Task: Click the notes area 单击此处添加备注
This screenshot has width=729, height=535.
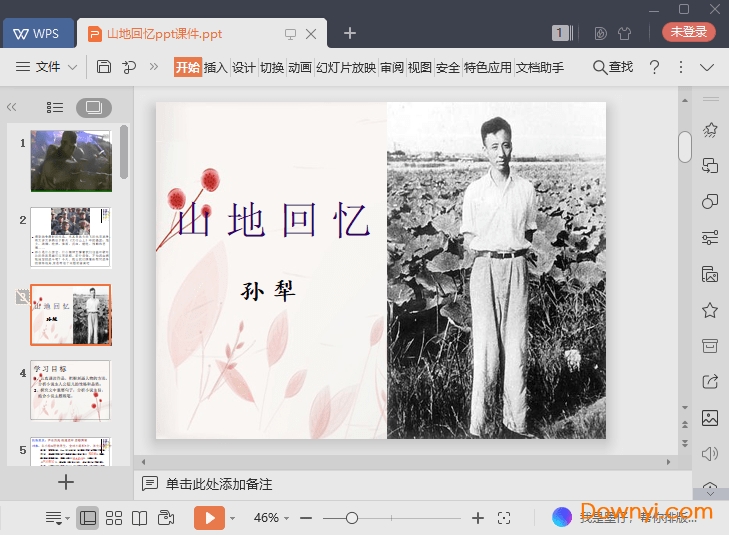Action: (219, 484)
